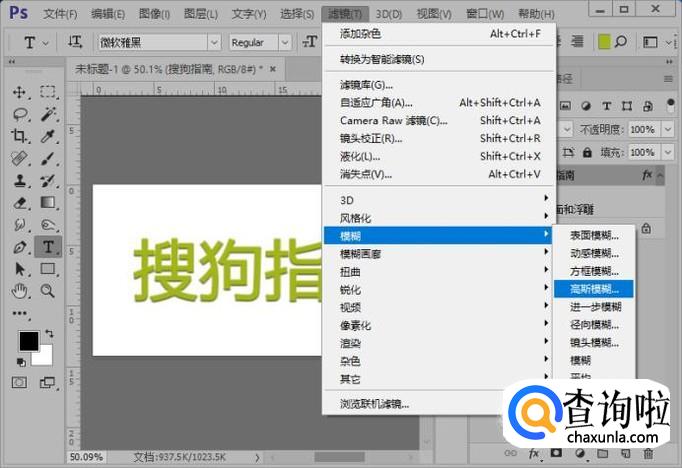Choose 液化(L) from filter menu

click(439, 156)
